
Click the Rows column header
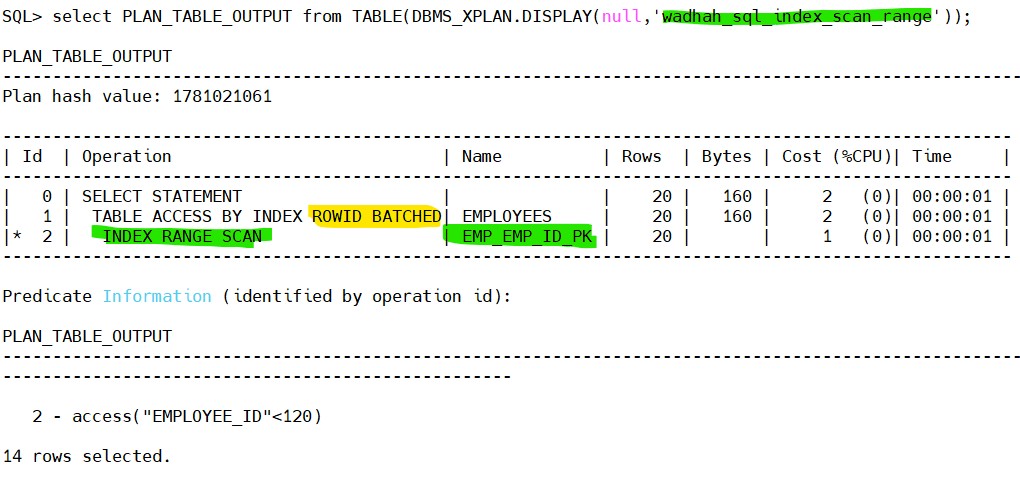point(641,156)
